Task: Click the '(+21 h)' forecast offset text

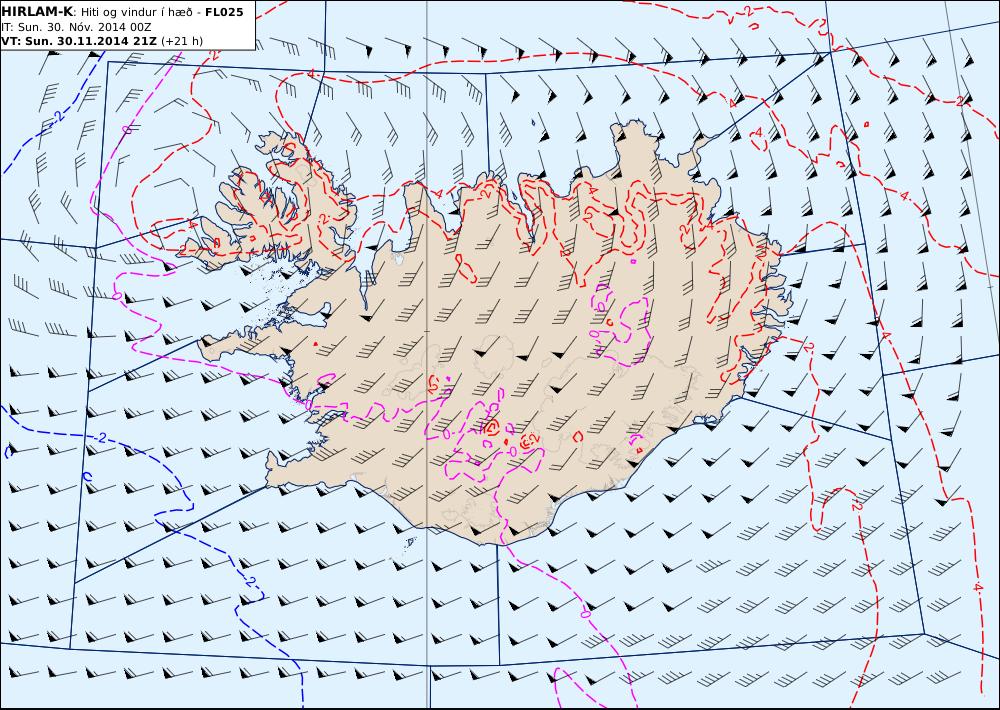Action: click(182, 41)
